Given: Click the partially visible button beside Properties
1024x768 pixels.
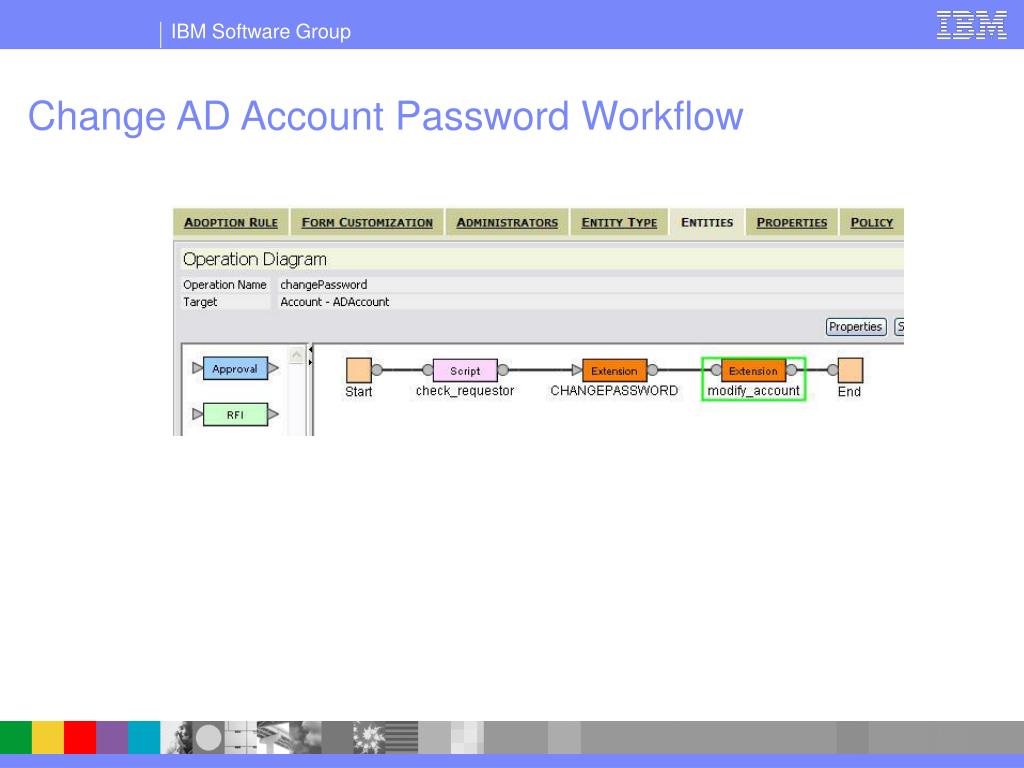Looking at the screenshot, I should click(x=899, y=327).
